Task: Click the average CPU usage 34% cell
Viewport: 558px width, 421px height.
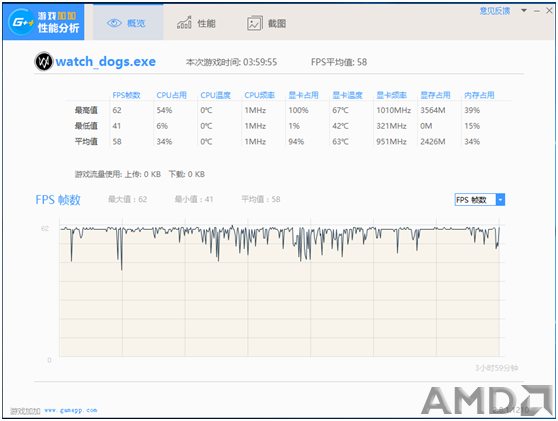Action: pyautogui.click(x=164, y=142)
